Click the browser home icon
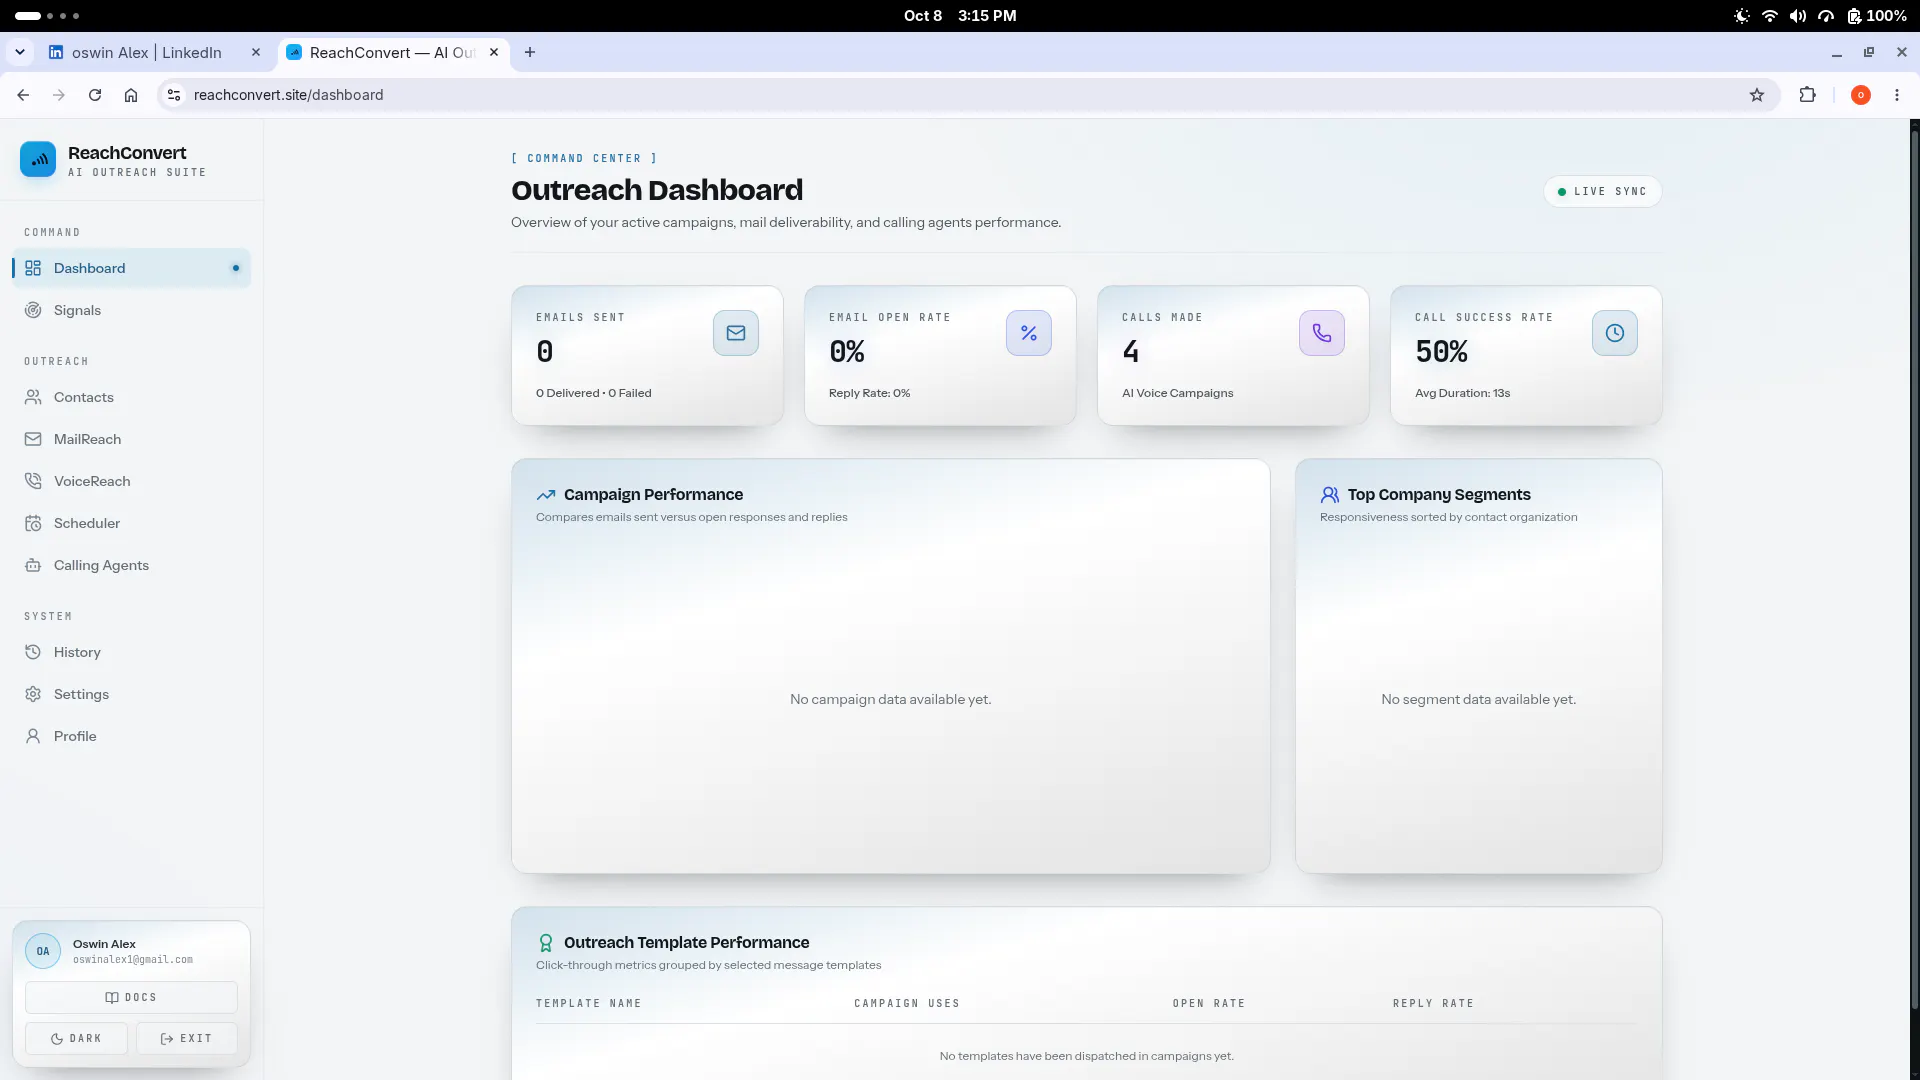This screenshot has width=1920, height=1080. (131, 95)
